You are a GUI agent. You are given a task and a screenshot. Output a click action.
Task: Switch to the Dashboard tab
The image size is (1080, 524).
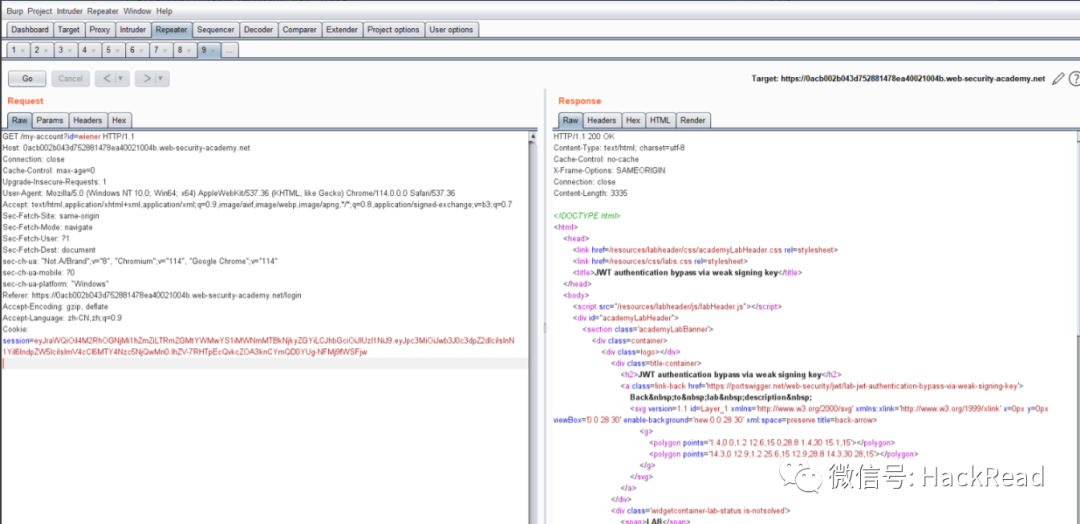tap(30, 30)
